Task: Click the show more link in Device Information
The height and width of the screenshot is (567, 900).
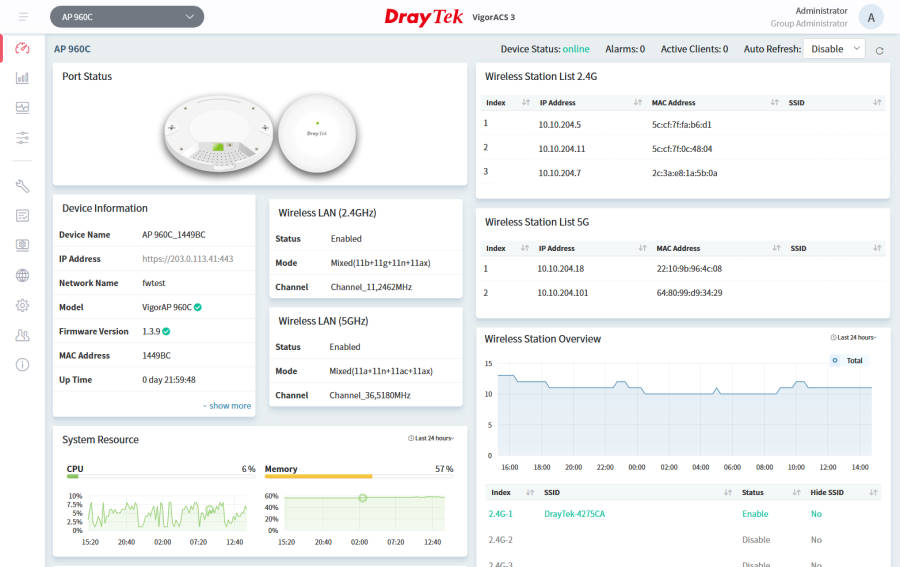Action: pyautogui.click(x=227, y=406)
